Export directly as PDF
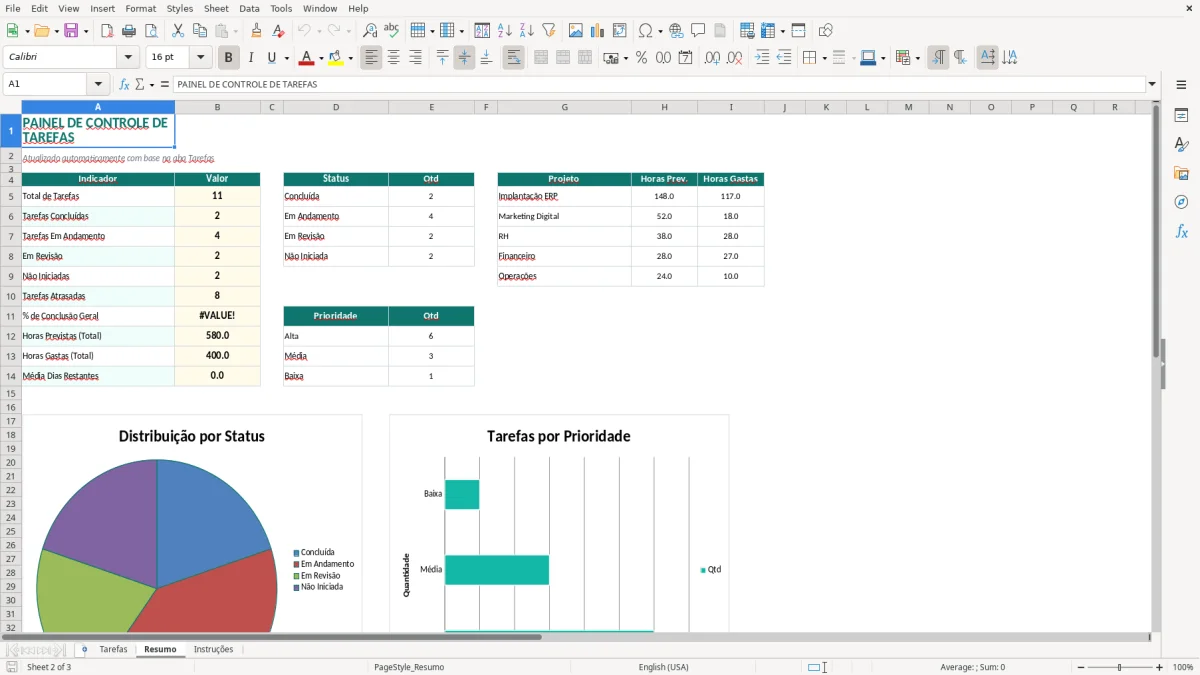The image size is (1200, 675). 107,31
